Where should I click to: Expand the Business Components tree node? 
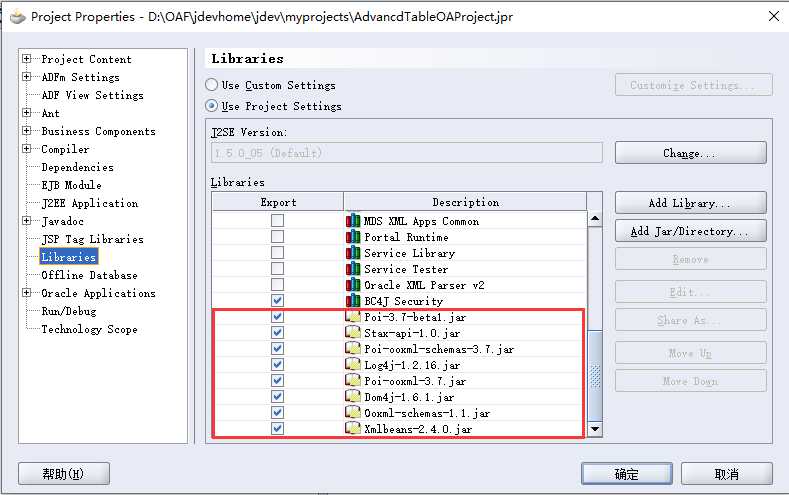click(27, 131)
